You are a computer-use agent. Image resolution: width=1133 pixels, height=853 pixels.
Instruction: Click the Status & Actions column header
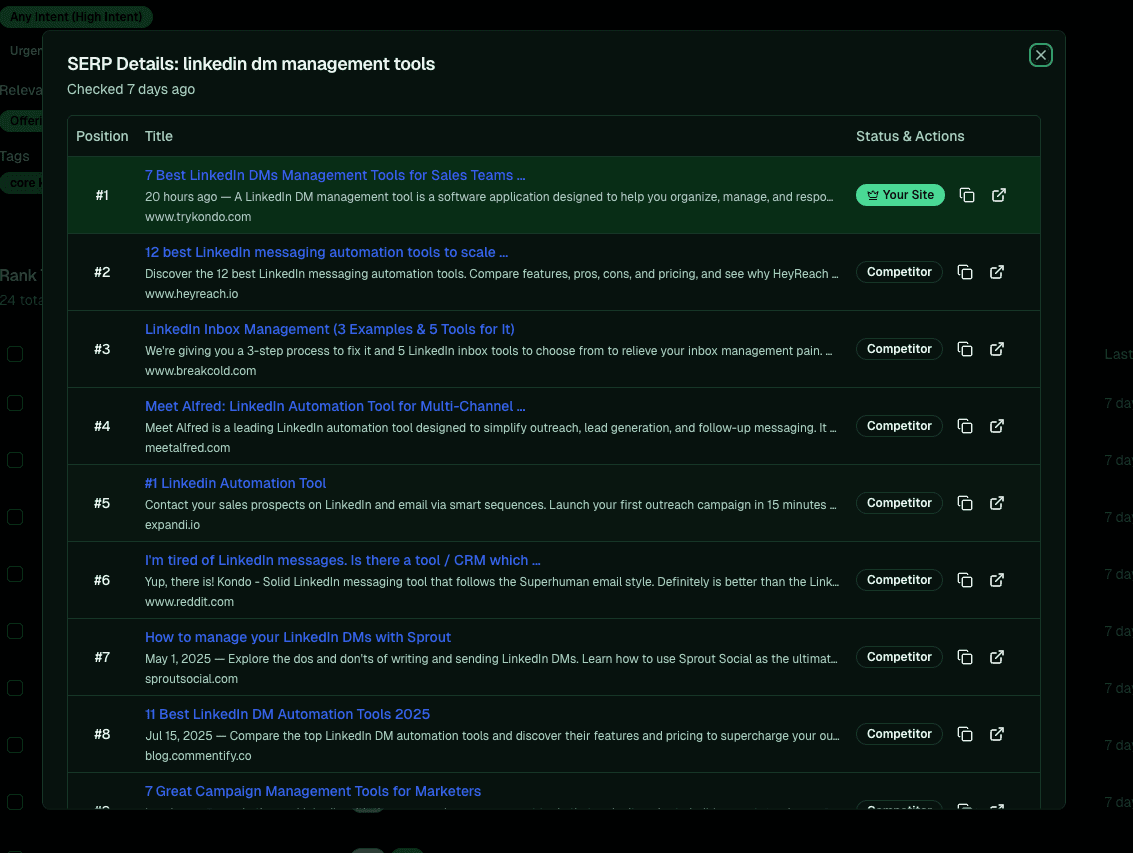point(910,136)
